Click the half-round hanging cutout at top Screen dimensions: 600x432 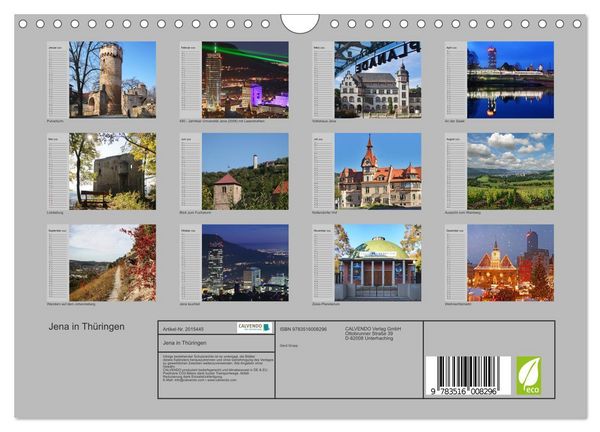tap(300, 23)
